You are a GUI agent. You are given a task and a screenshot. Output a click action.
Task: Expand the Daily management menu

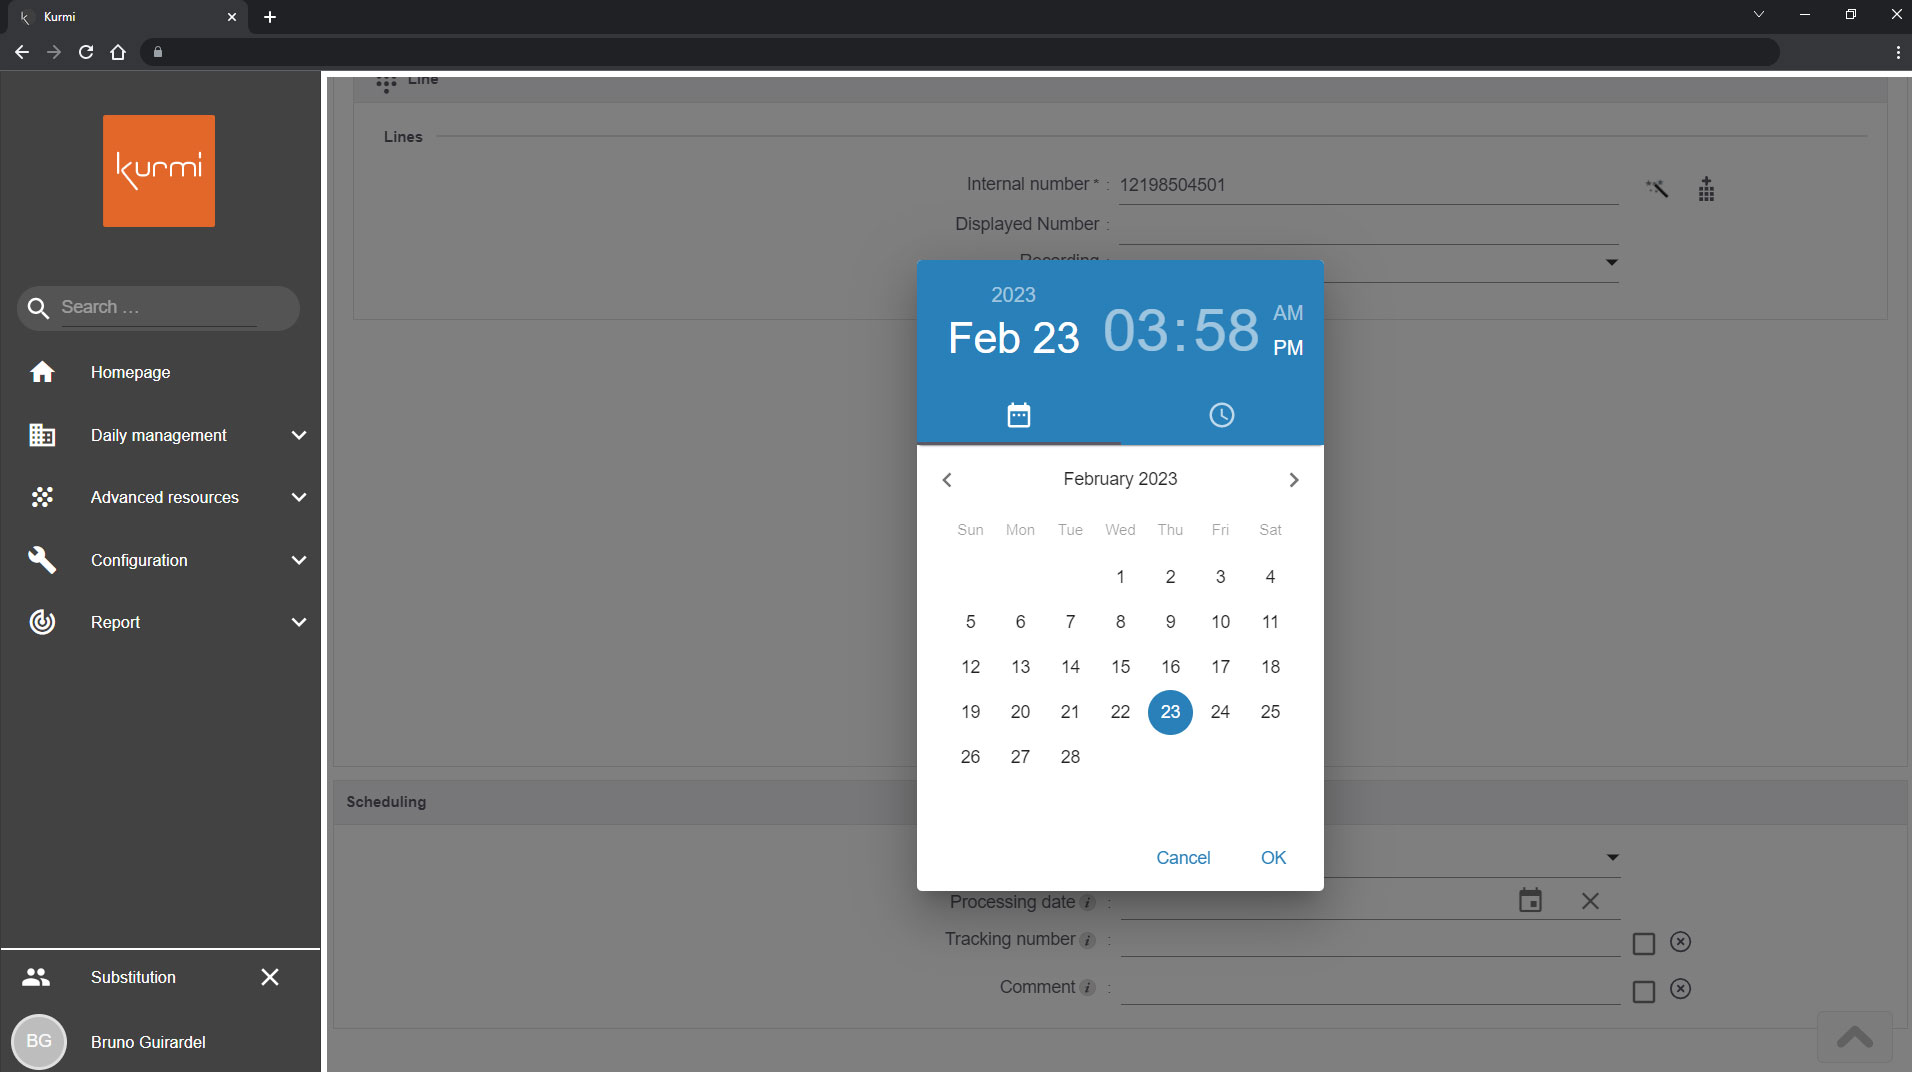tap(298, 435)
